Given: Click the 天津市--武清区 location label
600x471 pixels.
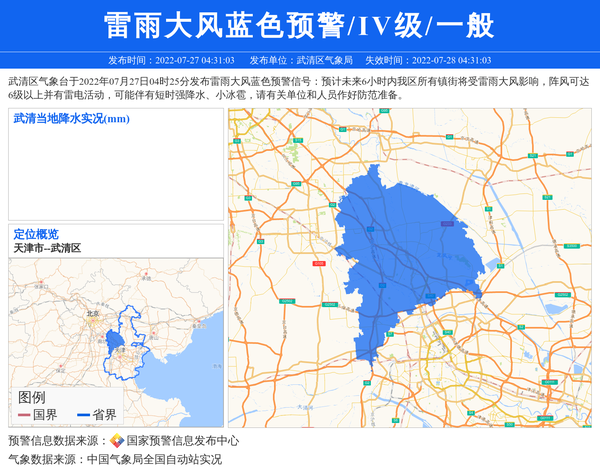Looking at the screenshot, I should [47, 247].
